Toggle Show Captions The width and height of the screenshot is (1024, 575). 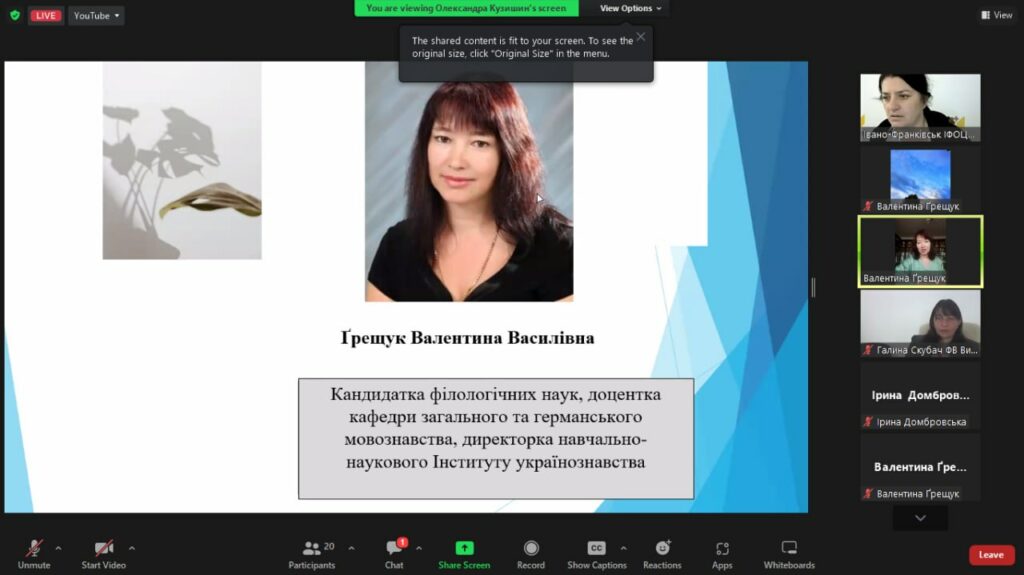tap(596, 553)
